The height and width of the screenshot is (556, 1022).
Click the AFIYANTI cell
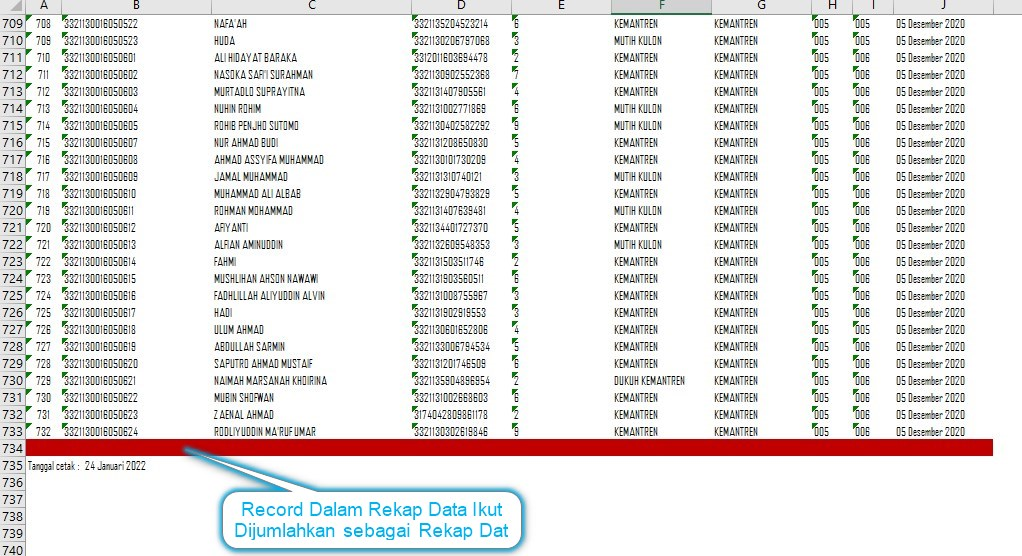point(312,227)
